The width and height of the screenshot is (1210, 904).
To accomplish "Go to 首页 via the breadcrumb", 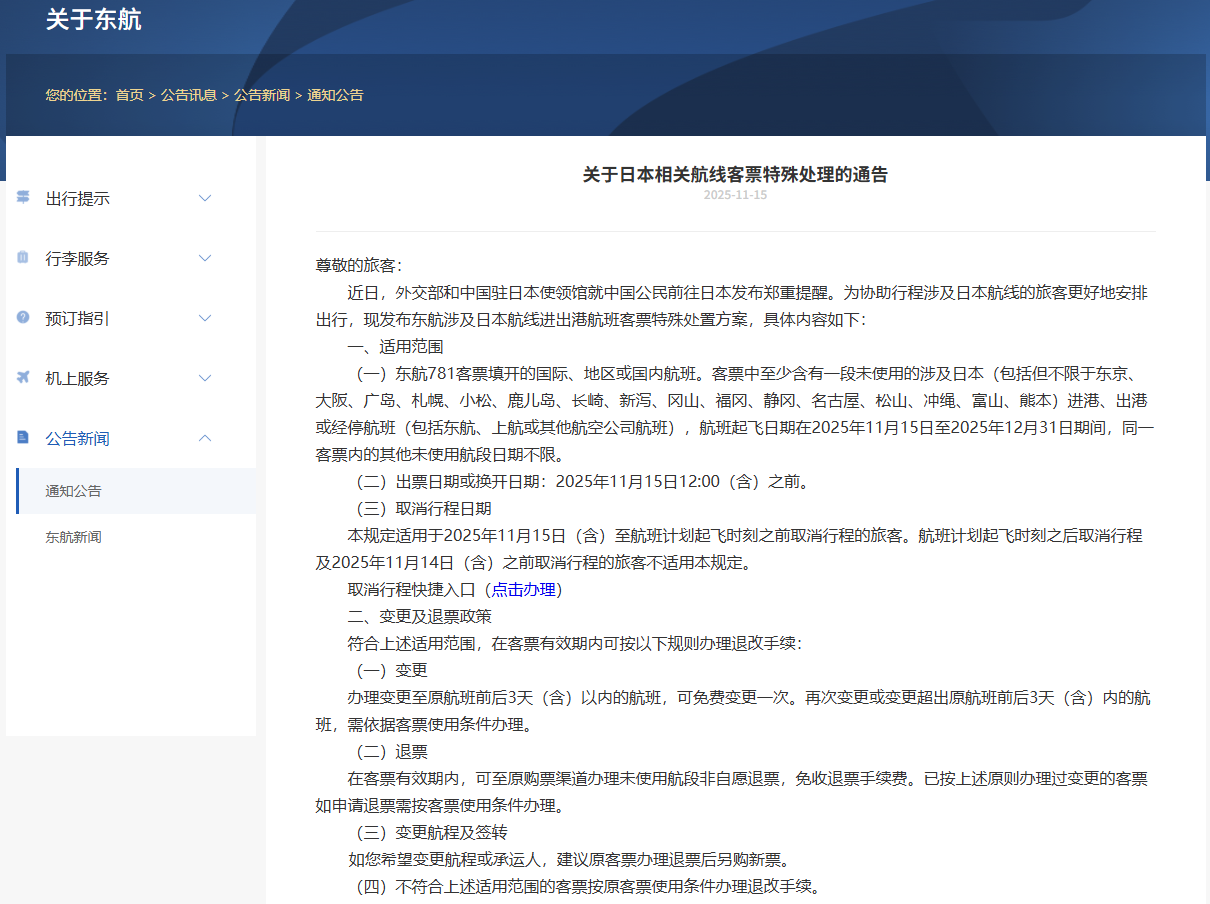I will point(129,95).
